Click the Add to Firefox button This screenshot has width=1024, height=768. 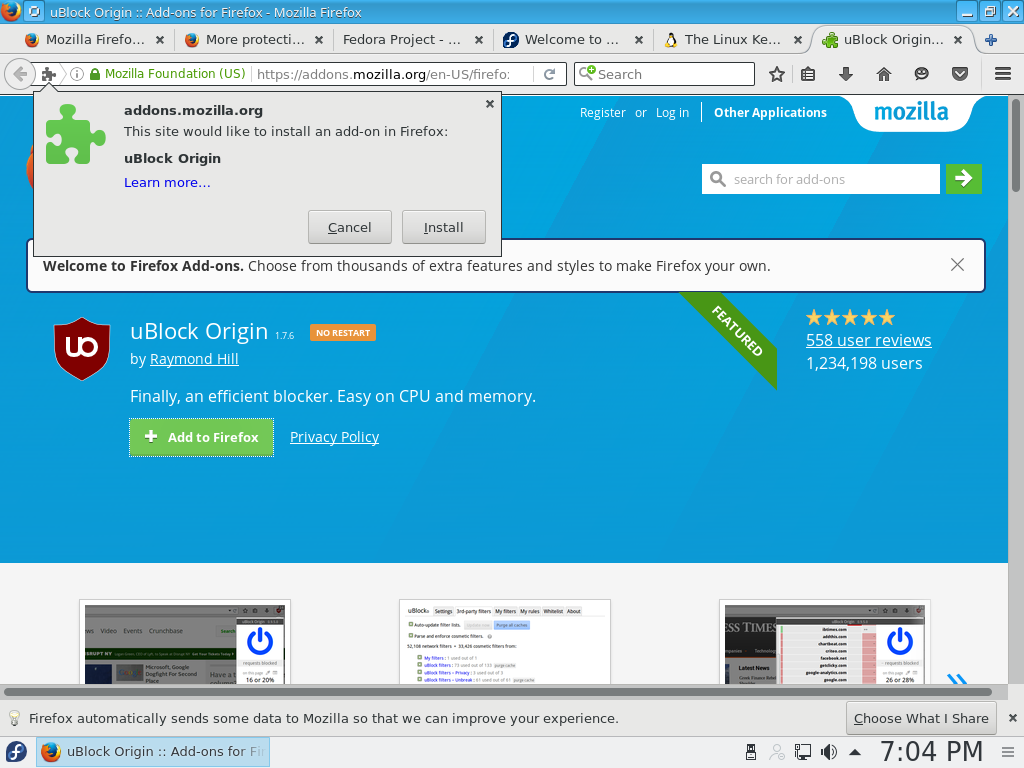click(x=201, y=438)
